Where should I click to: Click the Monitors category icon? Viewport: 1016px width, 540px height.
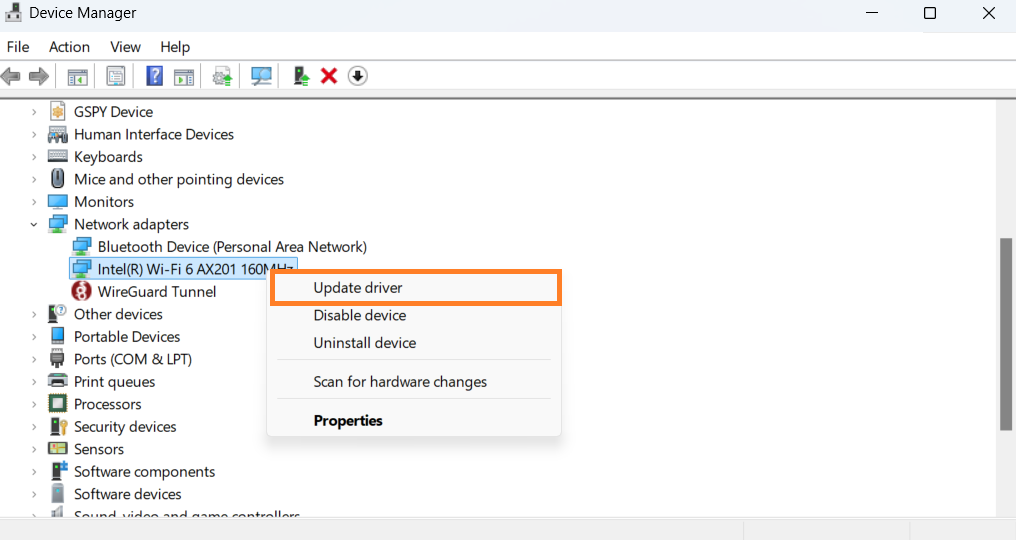[58, 202]
